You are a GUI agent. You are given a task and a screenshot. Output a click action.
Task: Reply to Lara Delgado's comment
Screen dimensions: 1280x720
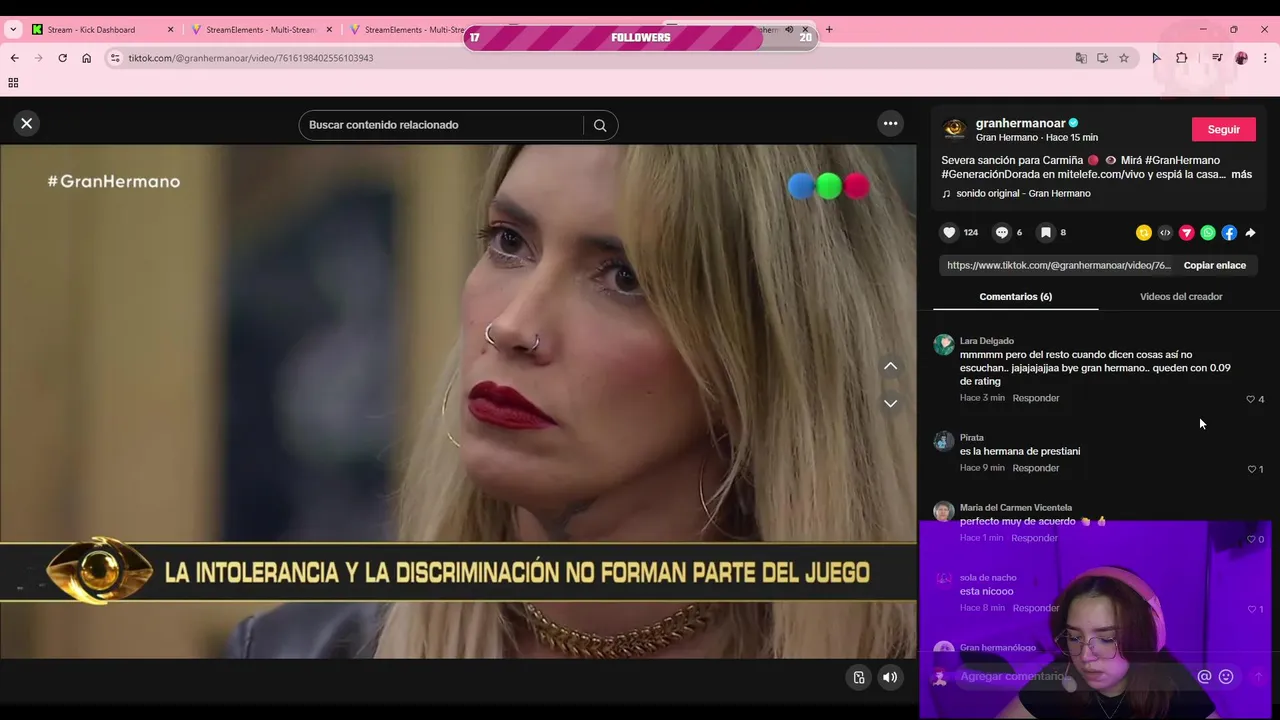[x=1035, y=398]
